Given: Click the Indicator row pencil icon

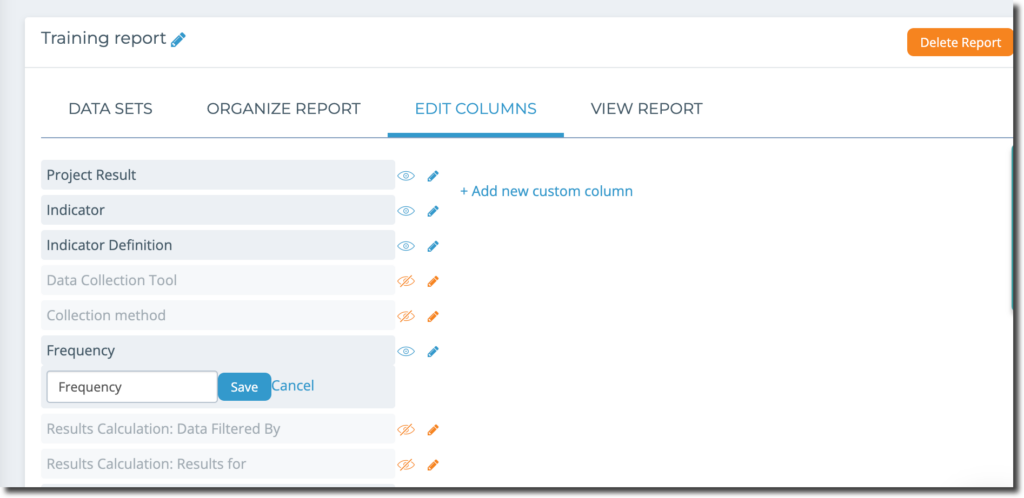Looking at the screenshot, I should click(433, 211).
